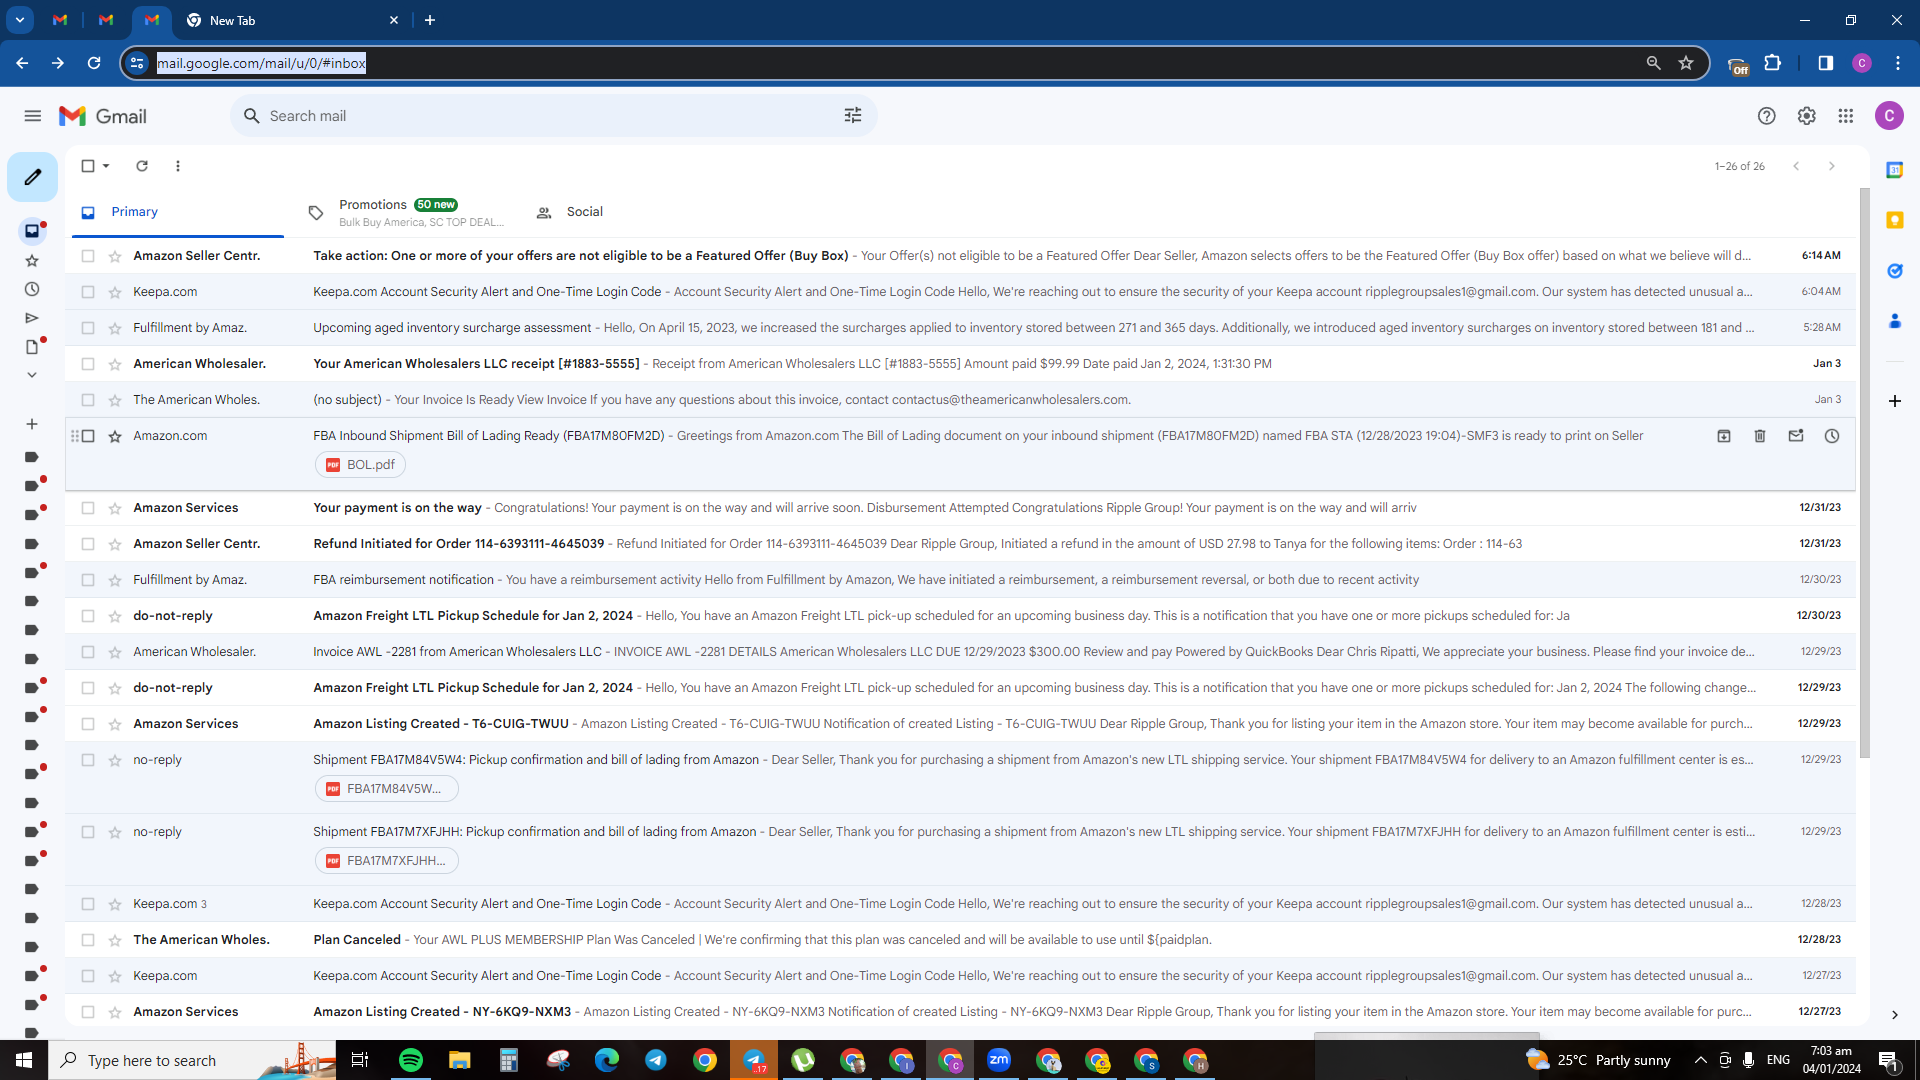The height and width of the screenshot is (1080, 1920).
Task: Open Chrome three-dot menu
Action: [1898, 63]
